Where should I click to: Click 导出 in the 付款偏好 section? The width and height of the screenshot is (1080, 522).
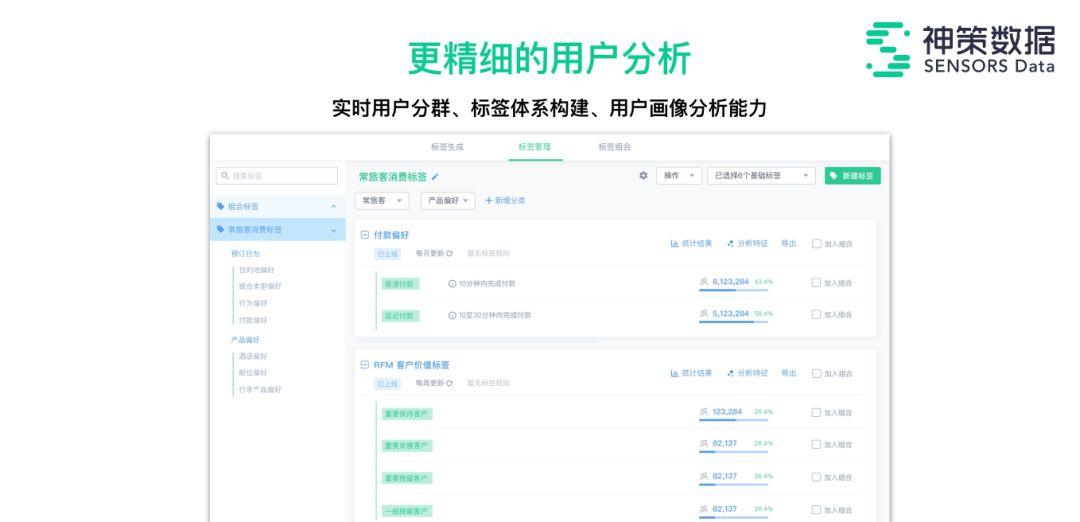(789, 243)
